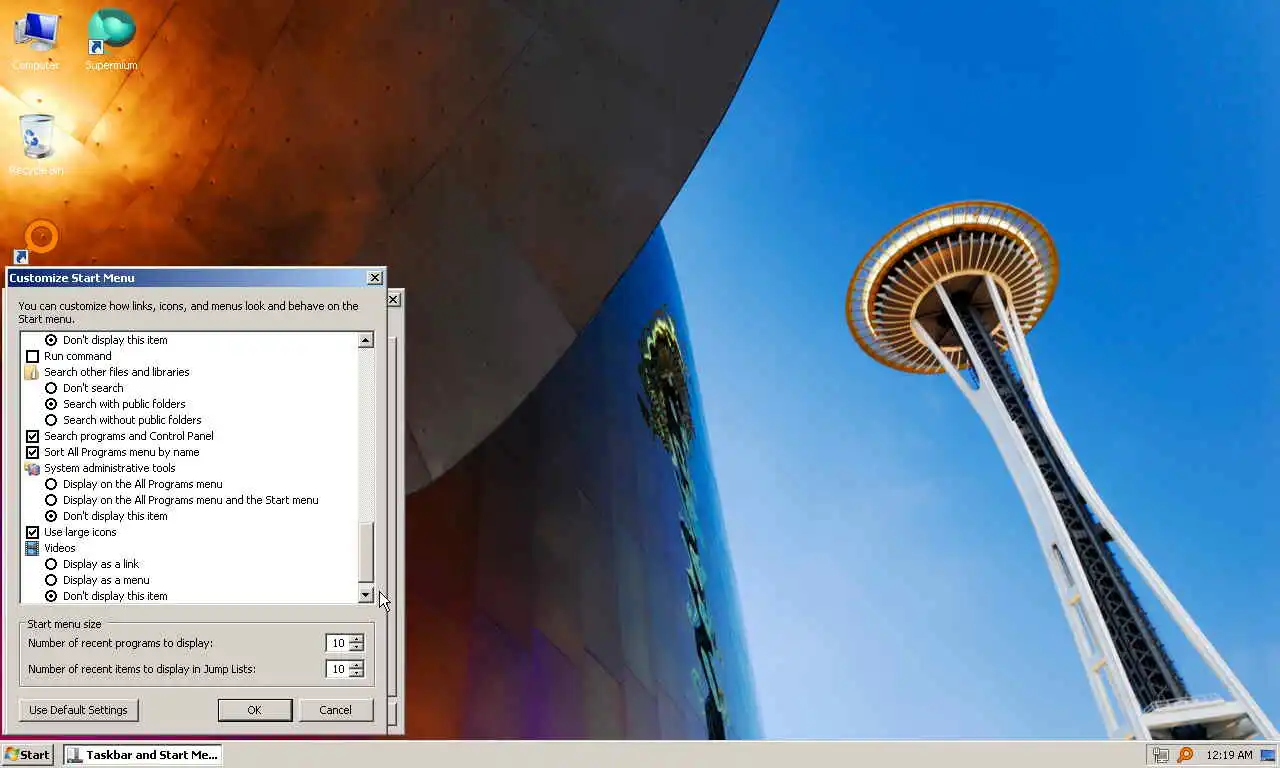Uncheck Sort All Programs menu by name
The image size is (1280, 768).
(32, 452)
